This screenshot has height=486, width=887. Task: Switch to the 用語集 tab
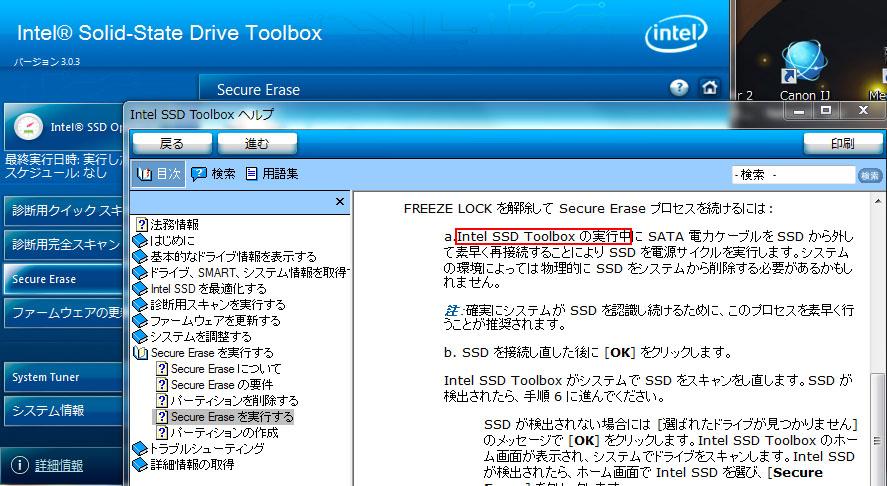[272, 174]
